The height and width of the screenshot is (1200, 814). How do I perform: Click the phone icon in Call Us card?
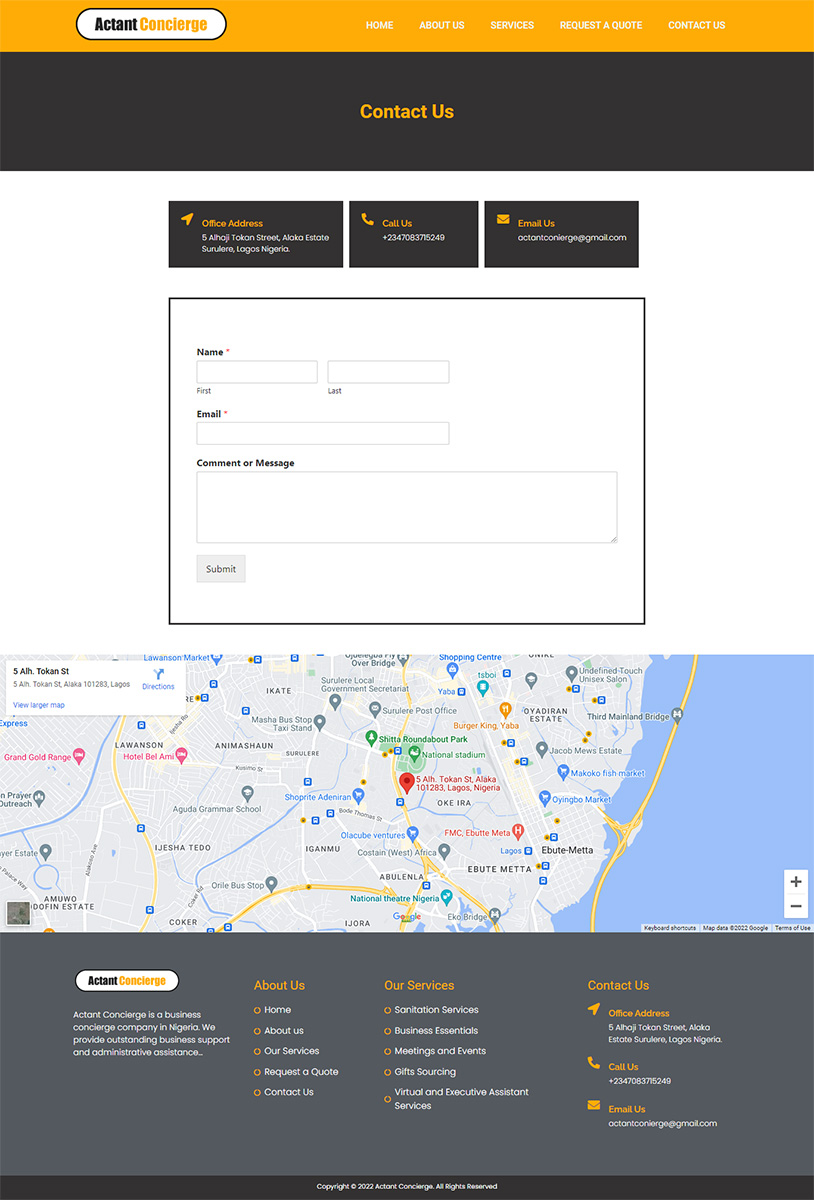[367, 219]
